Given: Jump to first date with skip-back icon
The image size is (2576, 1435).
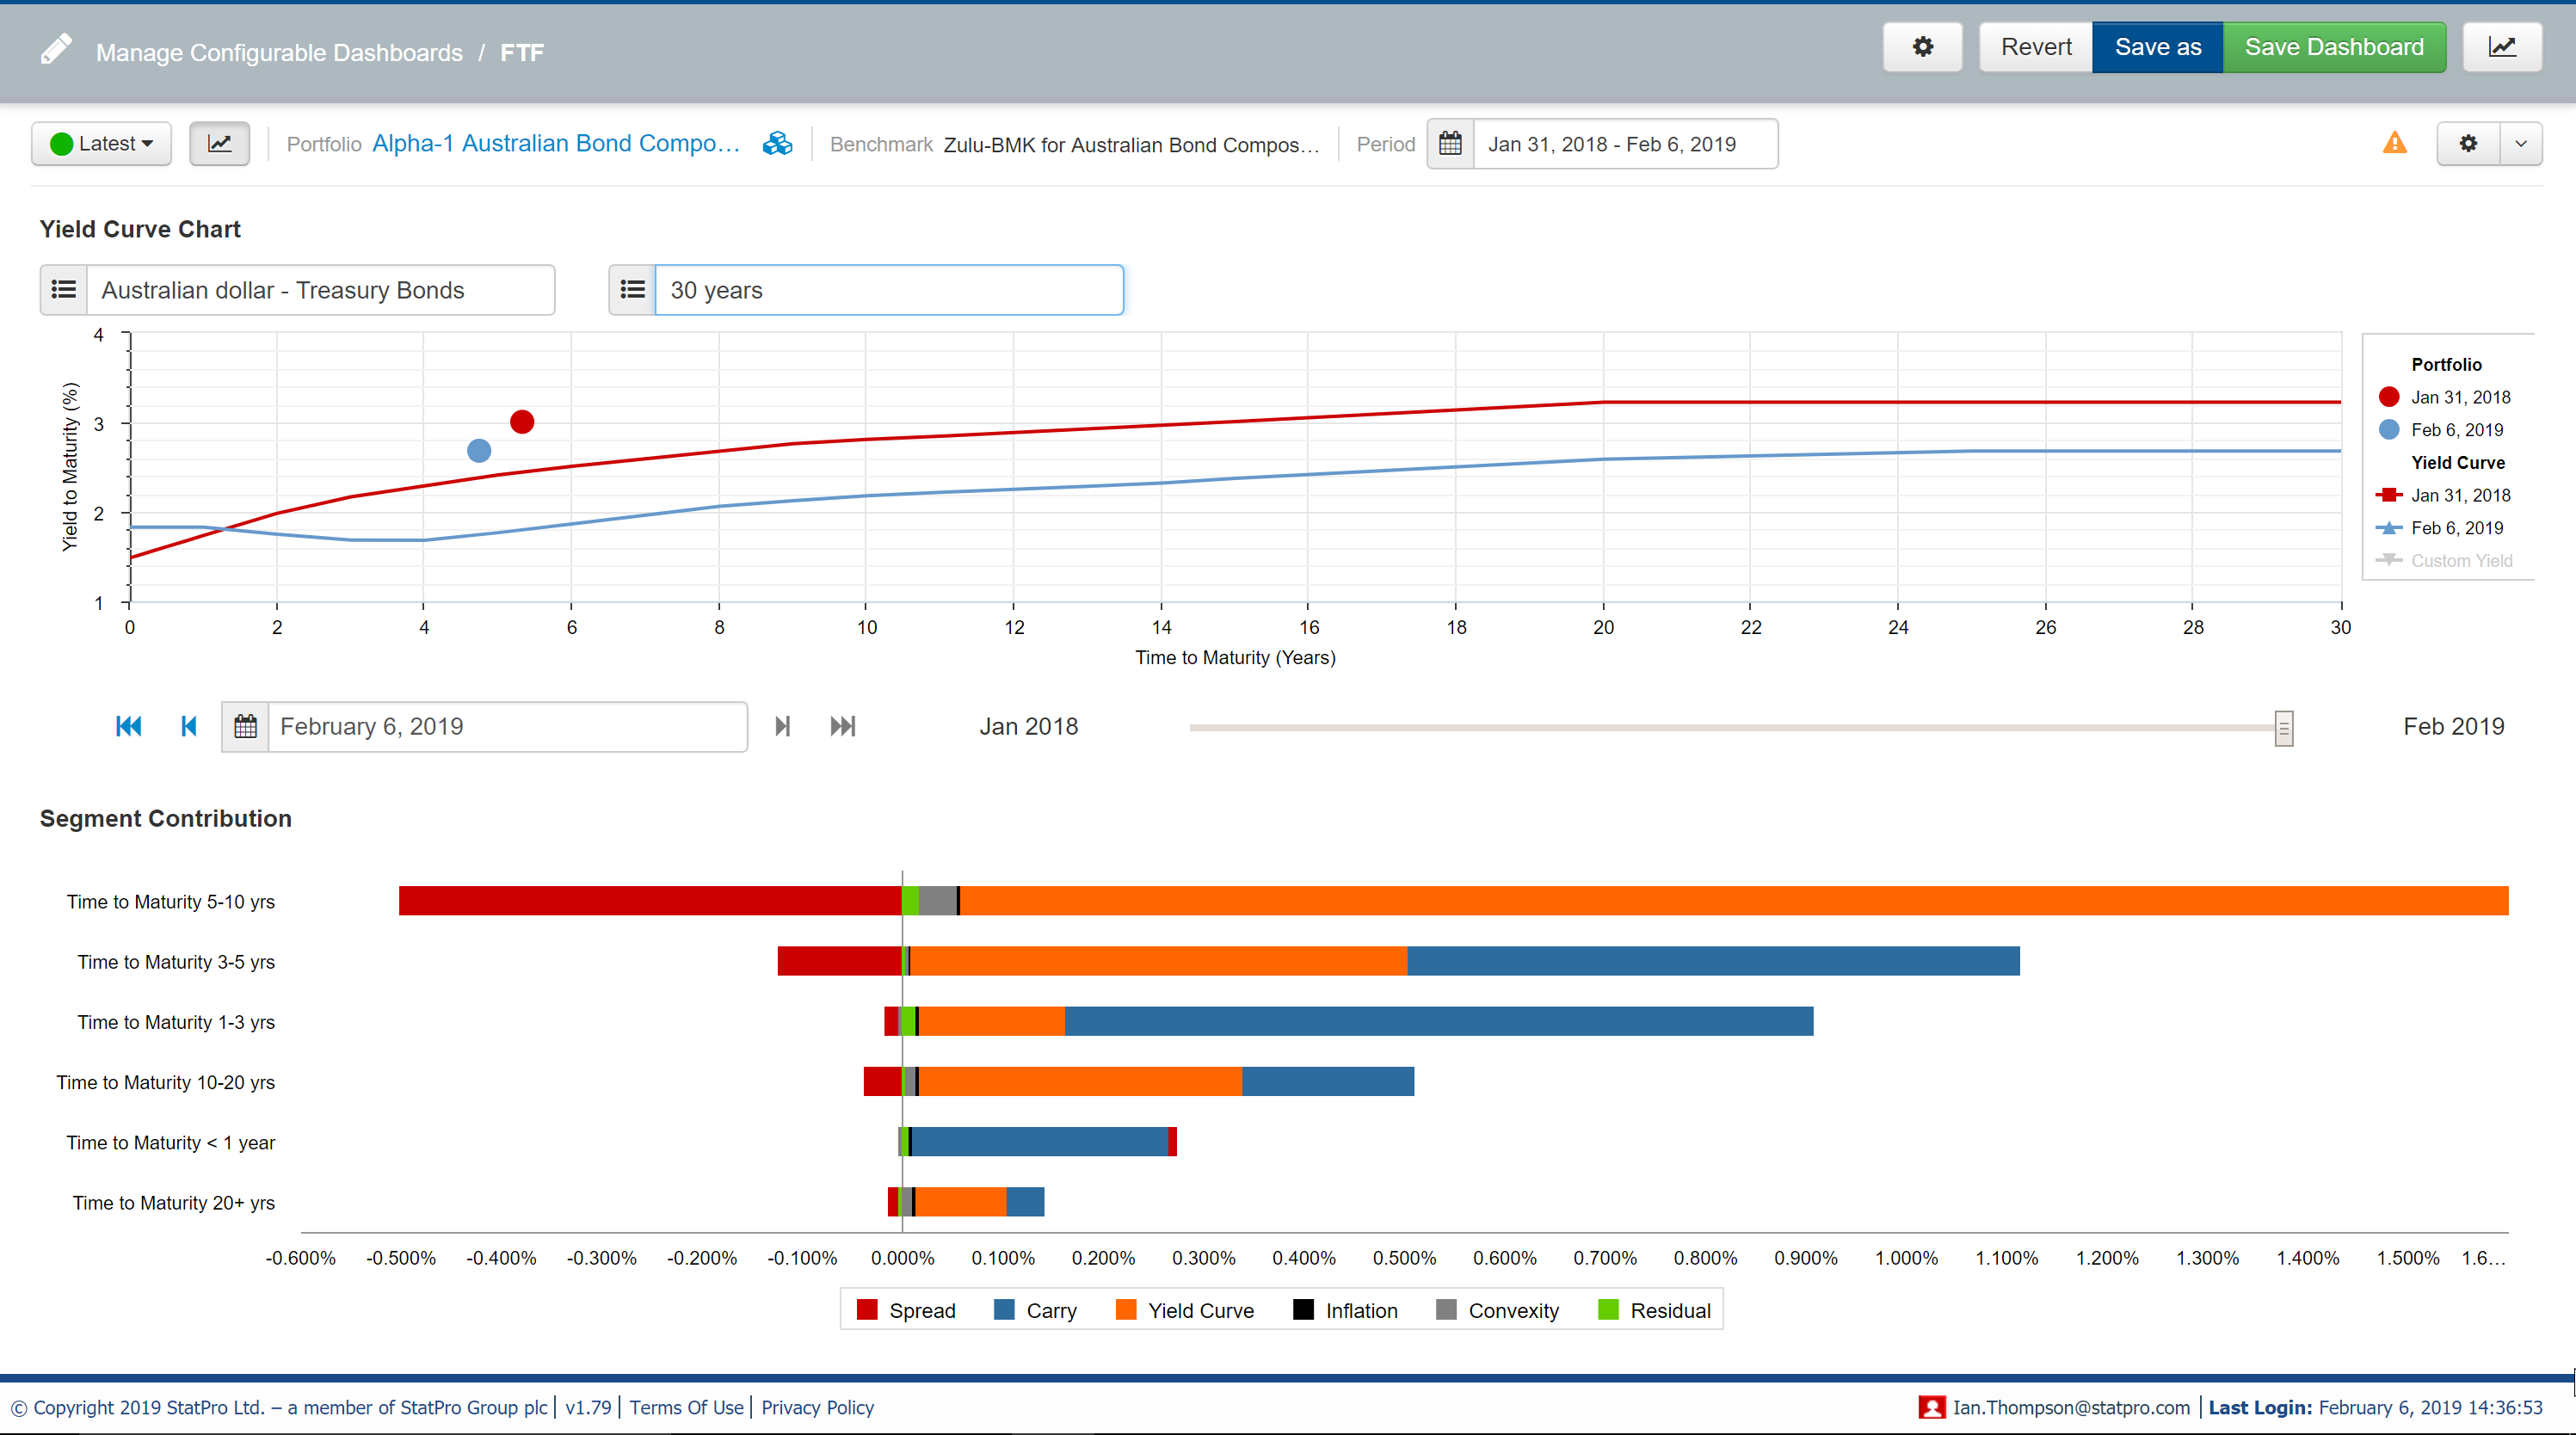Looking at the screenshot, I should tap(129, 726).
